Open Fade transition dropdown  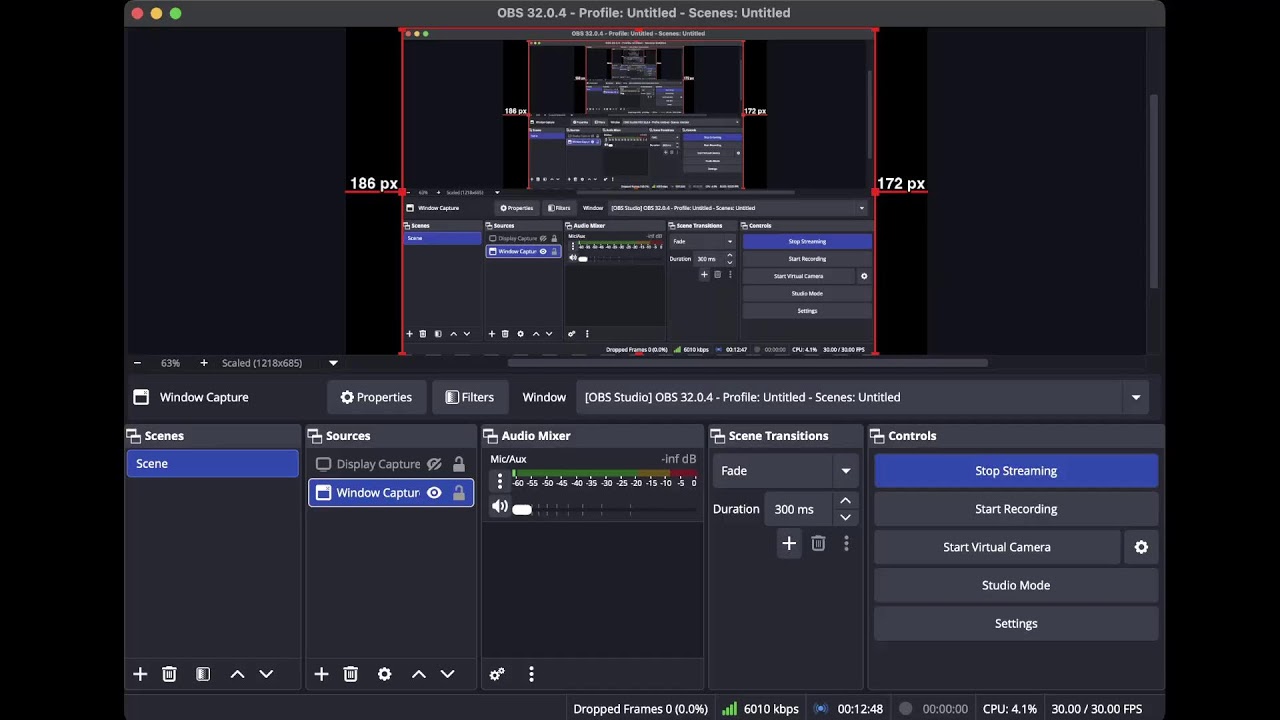tap(786, 471)
